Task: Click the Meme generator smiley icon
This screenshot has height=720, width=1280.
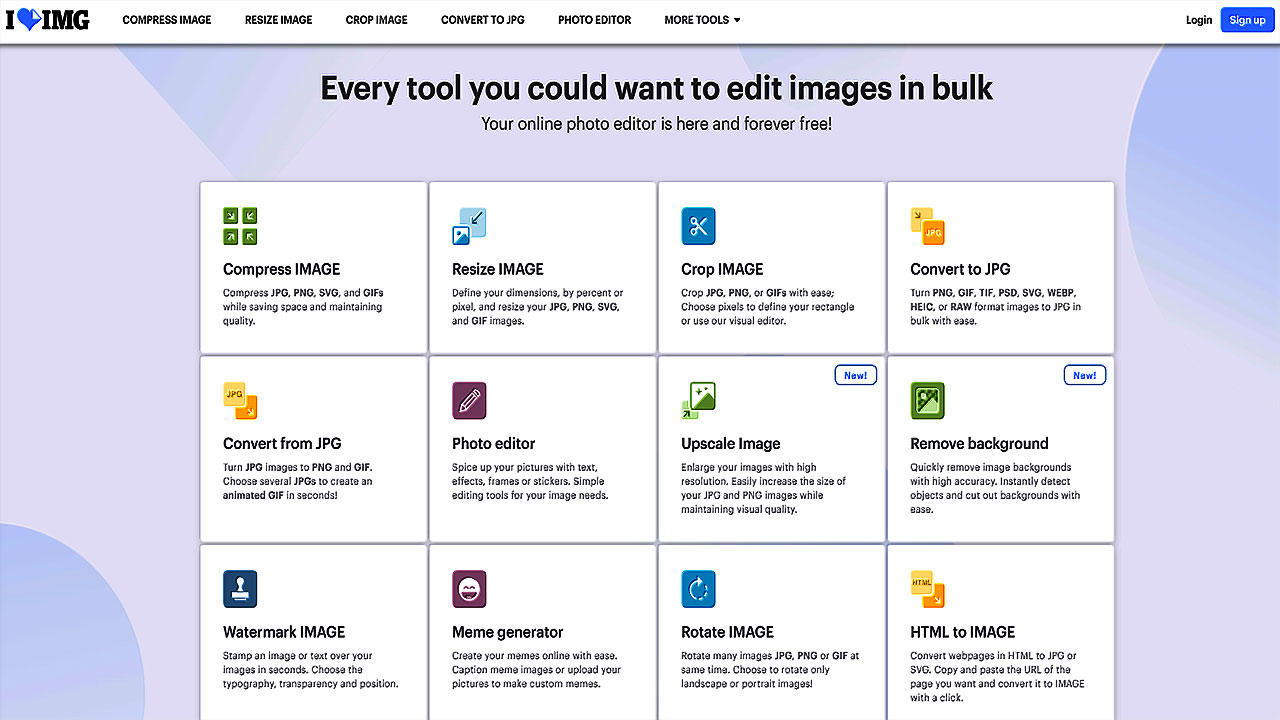Action: (469, 589)
